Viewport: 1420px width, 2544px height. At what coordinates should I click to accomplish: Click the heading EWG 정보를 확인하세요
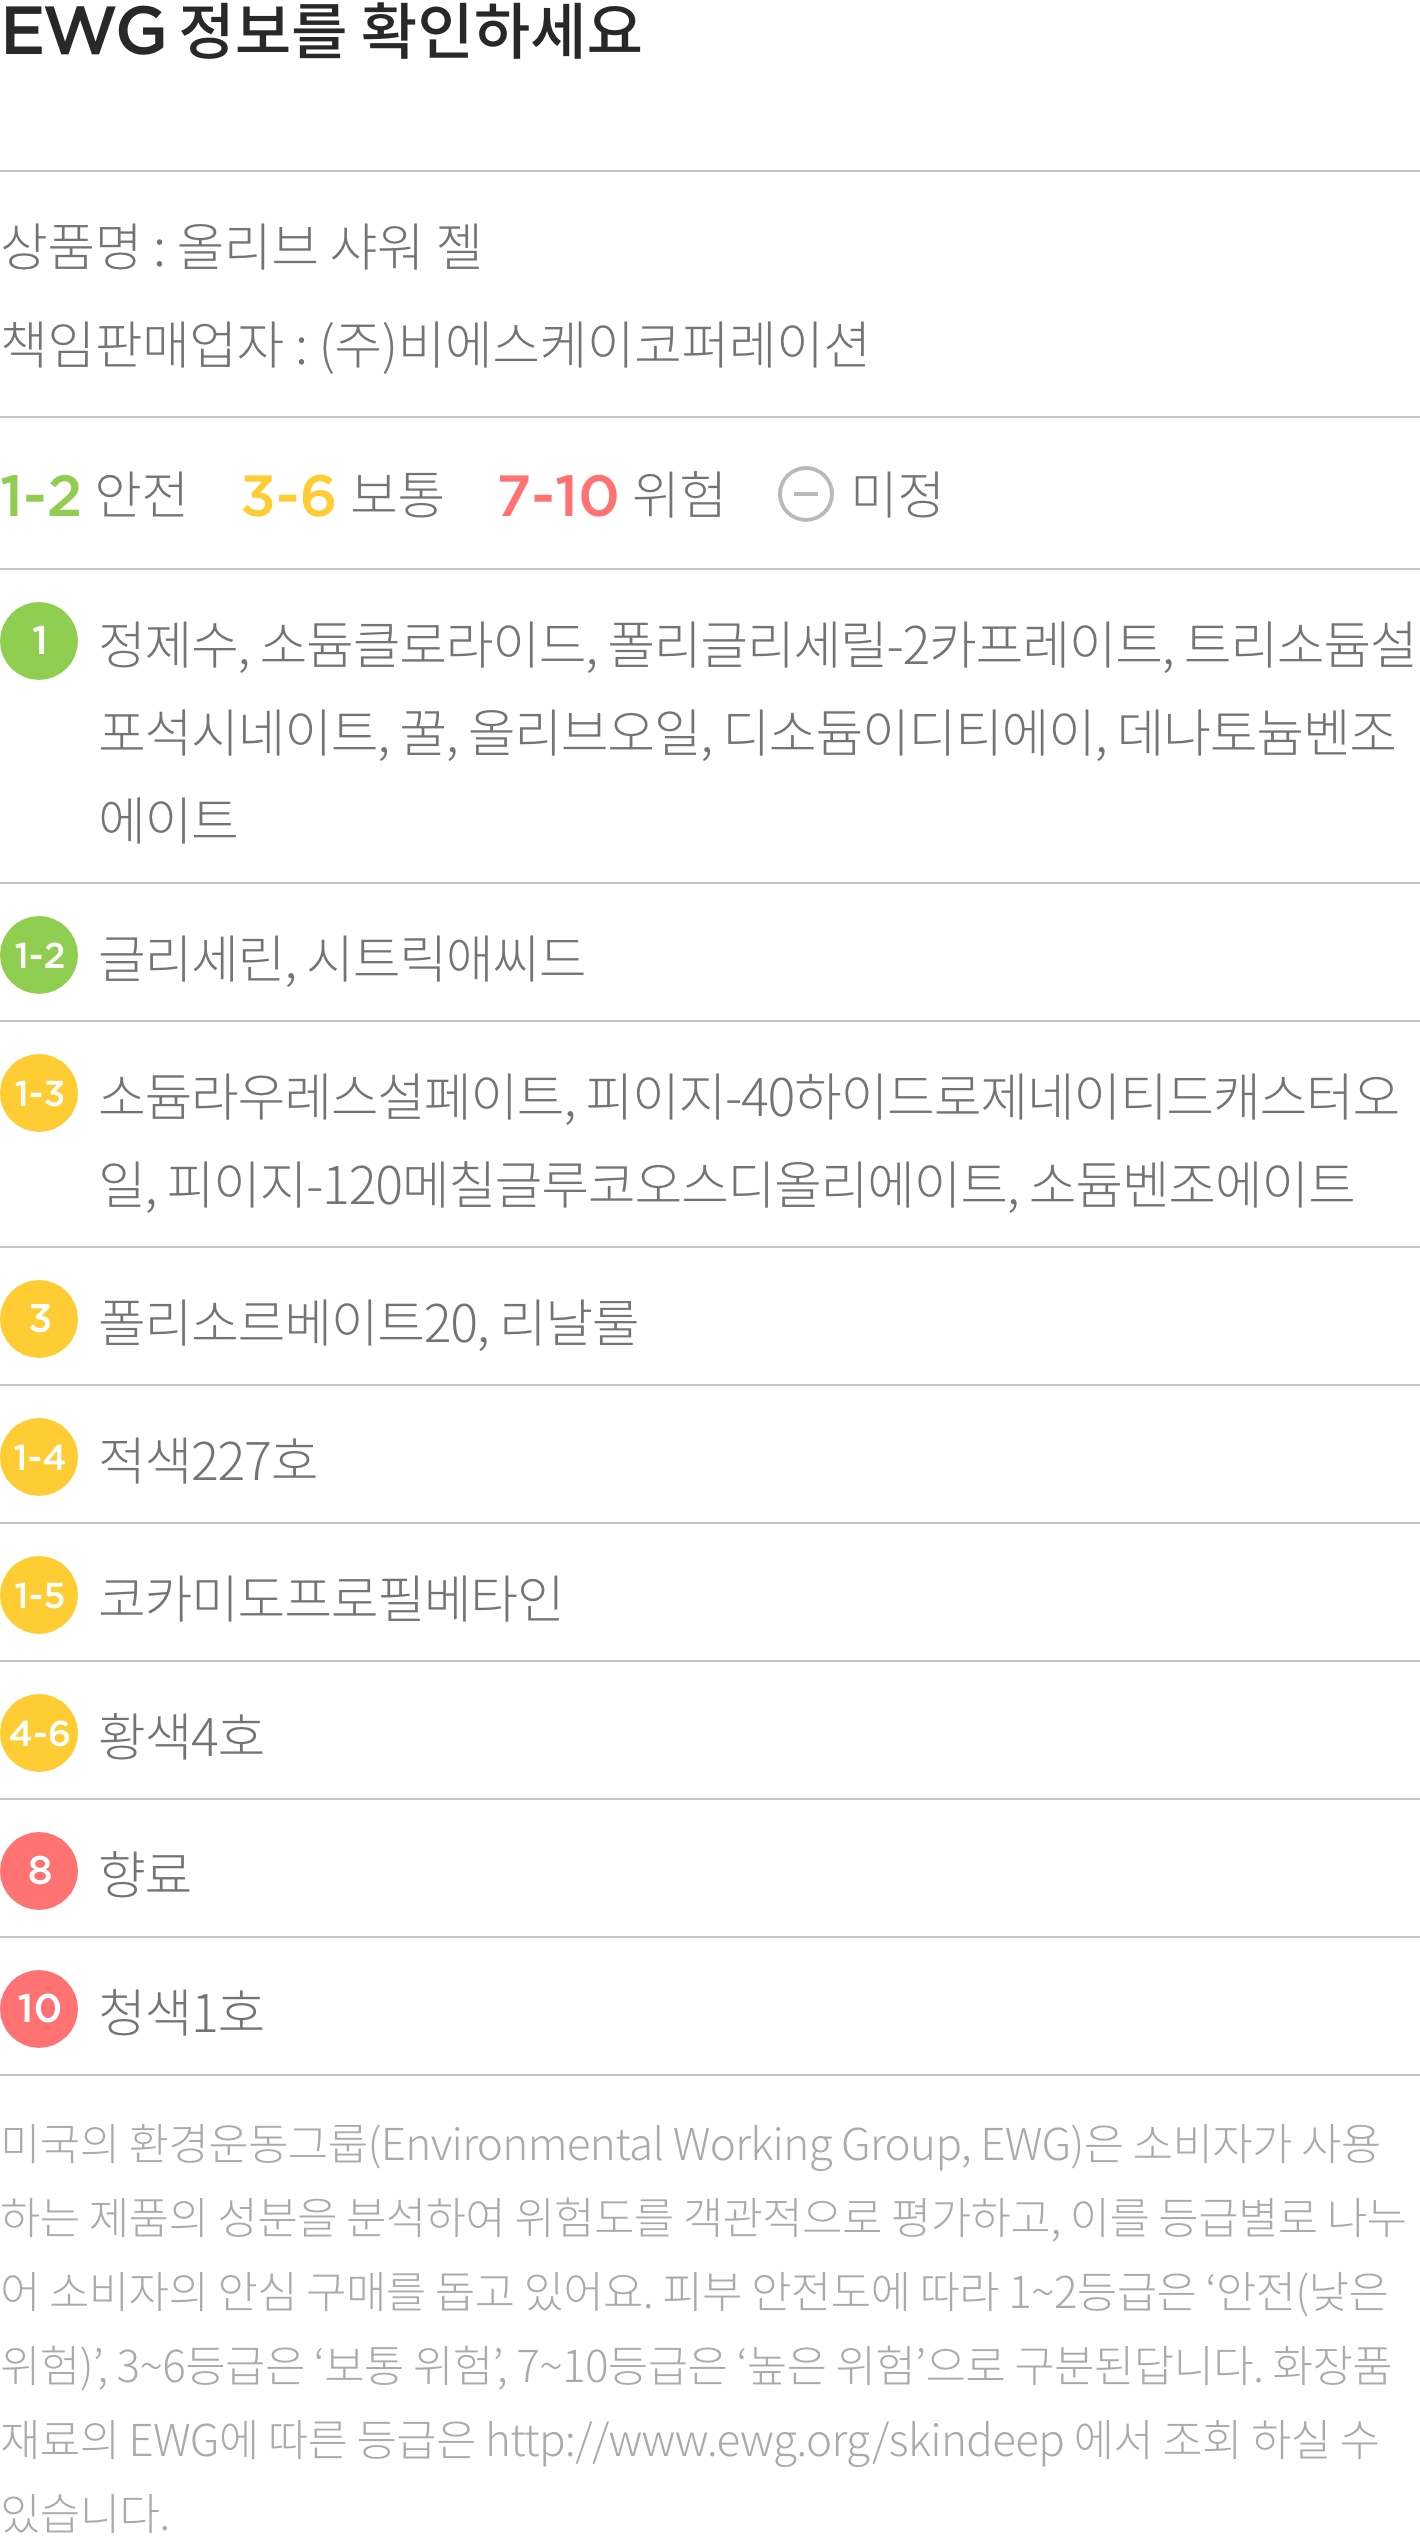(321, 31)
